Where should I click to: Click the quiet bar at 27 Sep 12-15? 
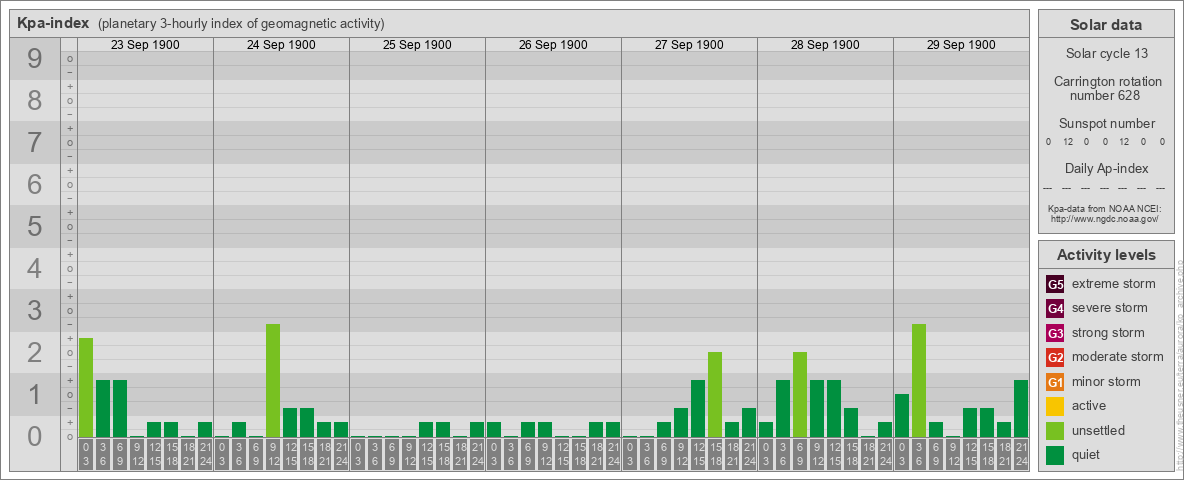pyautogui.click(x=698, y=409)
